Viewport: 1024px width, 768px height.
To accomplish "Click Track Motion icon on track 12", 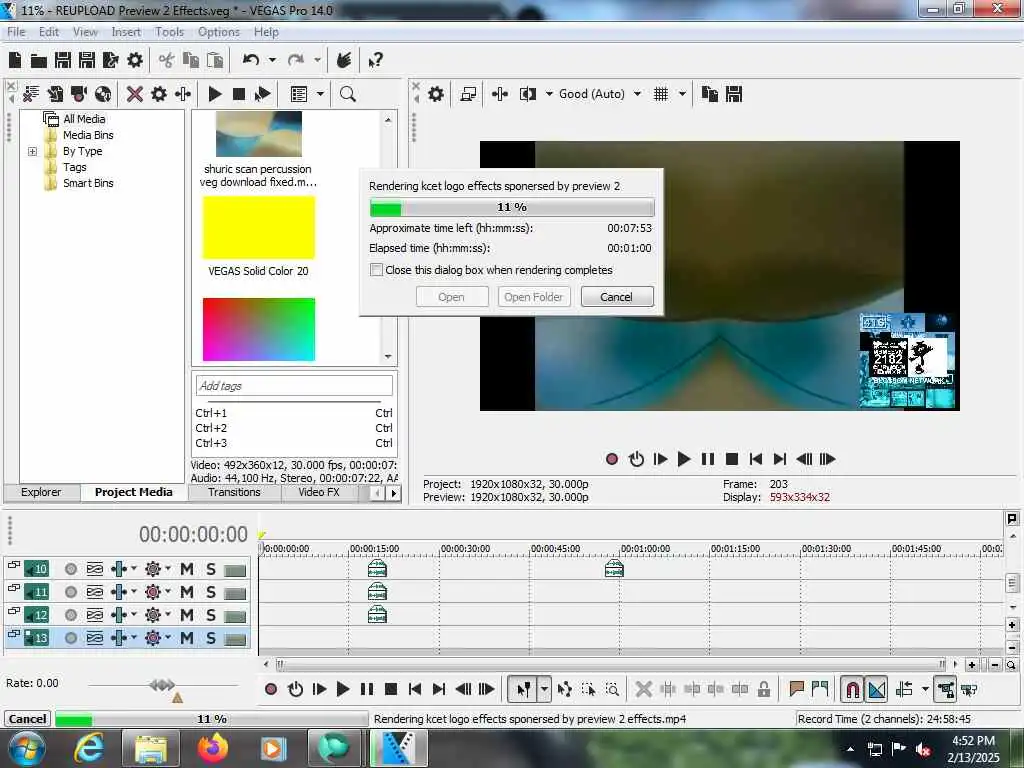I will (x=95, y=615).
